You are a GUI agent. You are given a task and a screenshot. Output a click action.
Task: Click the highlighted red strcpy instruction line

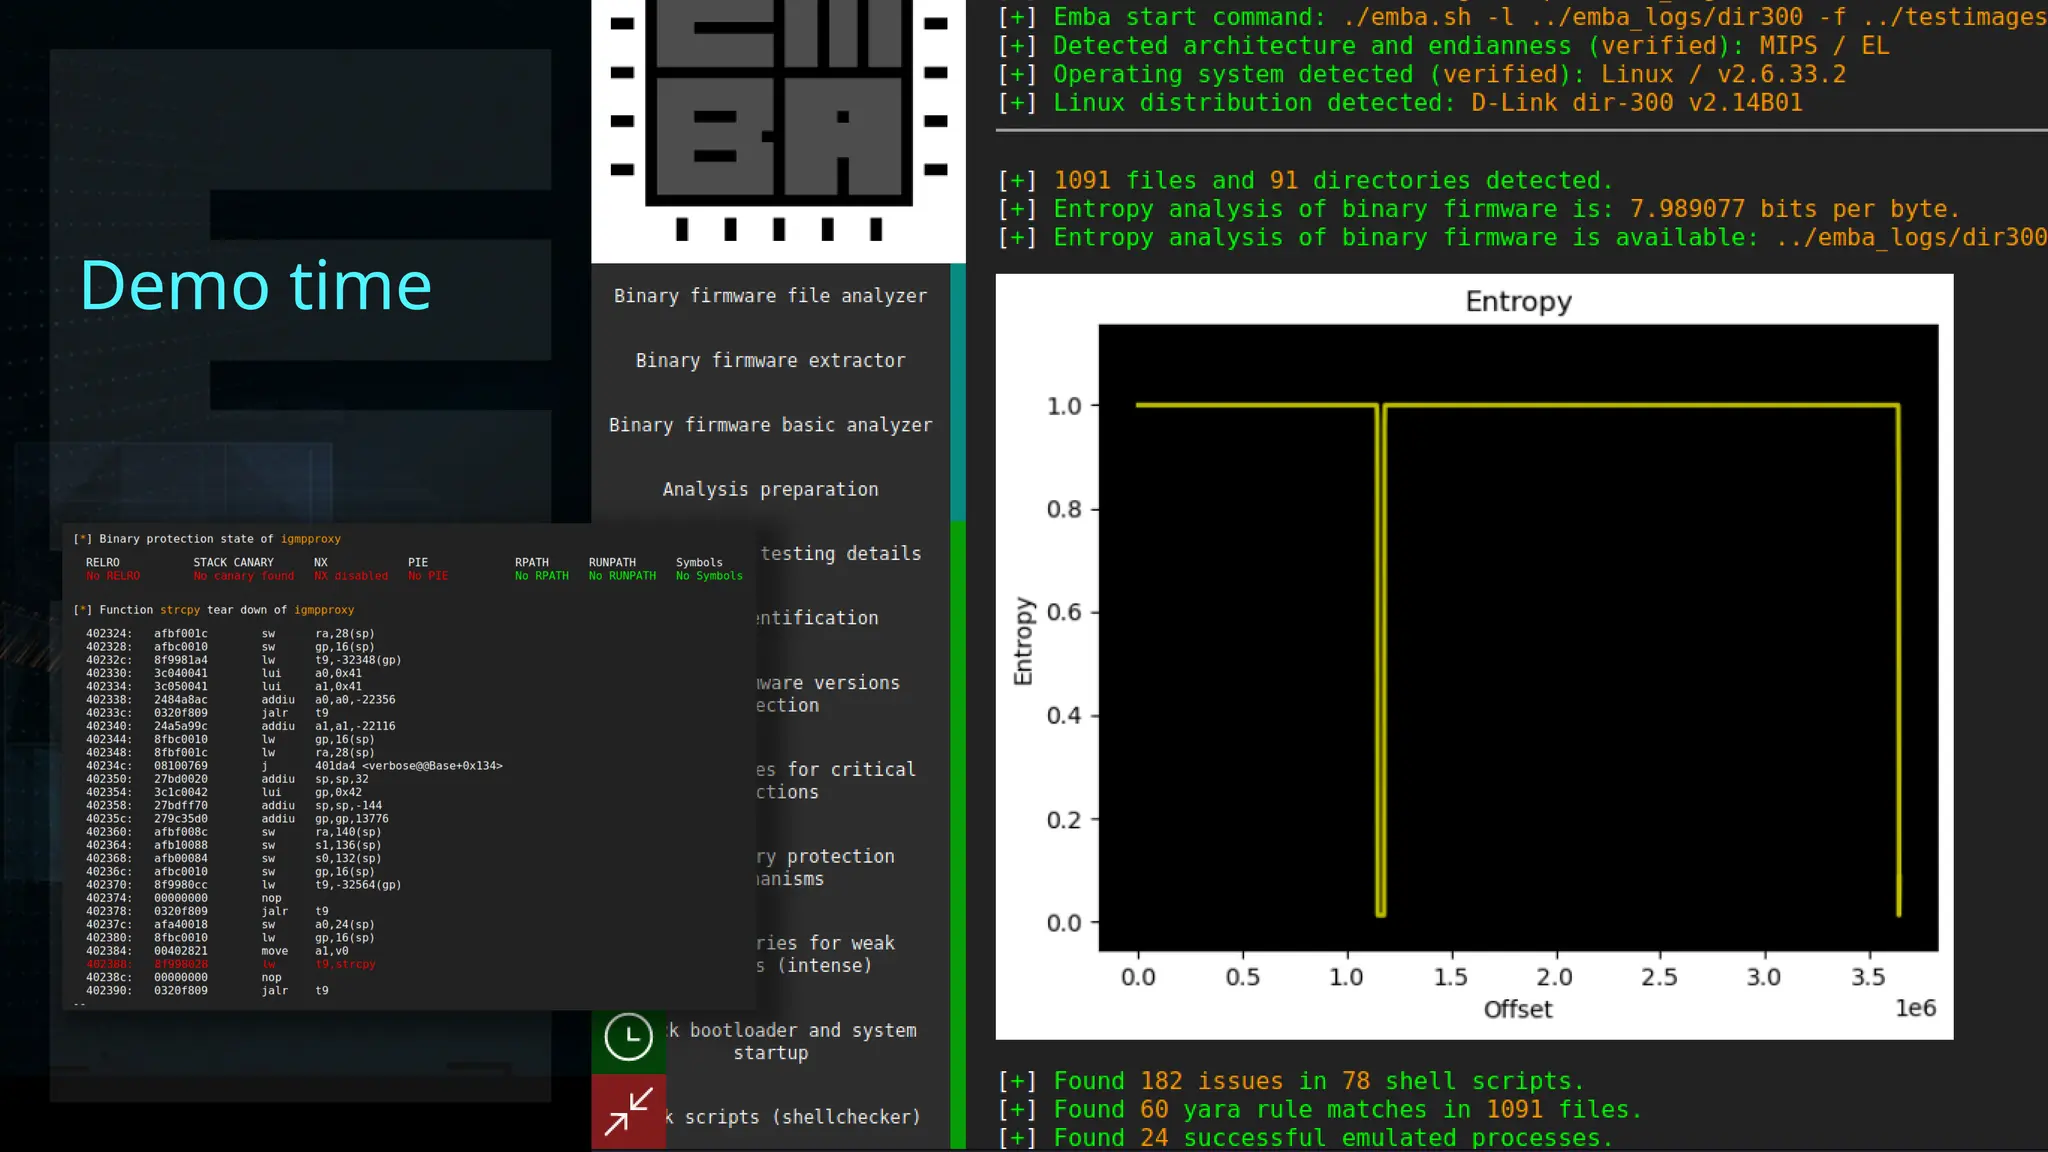point(230,964)
